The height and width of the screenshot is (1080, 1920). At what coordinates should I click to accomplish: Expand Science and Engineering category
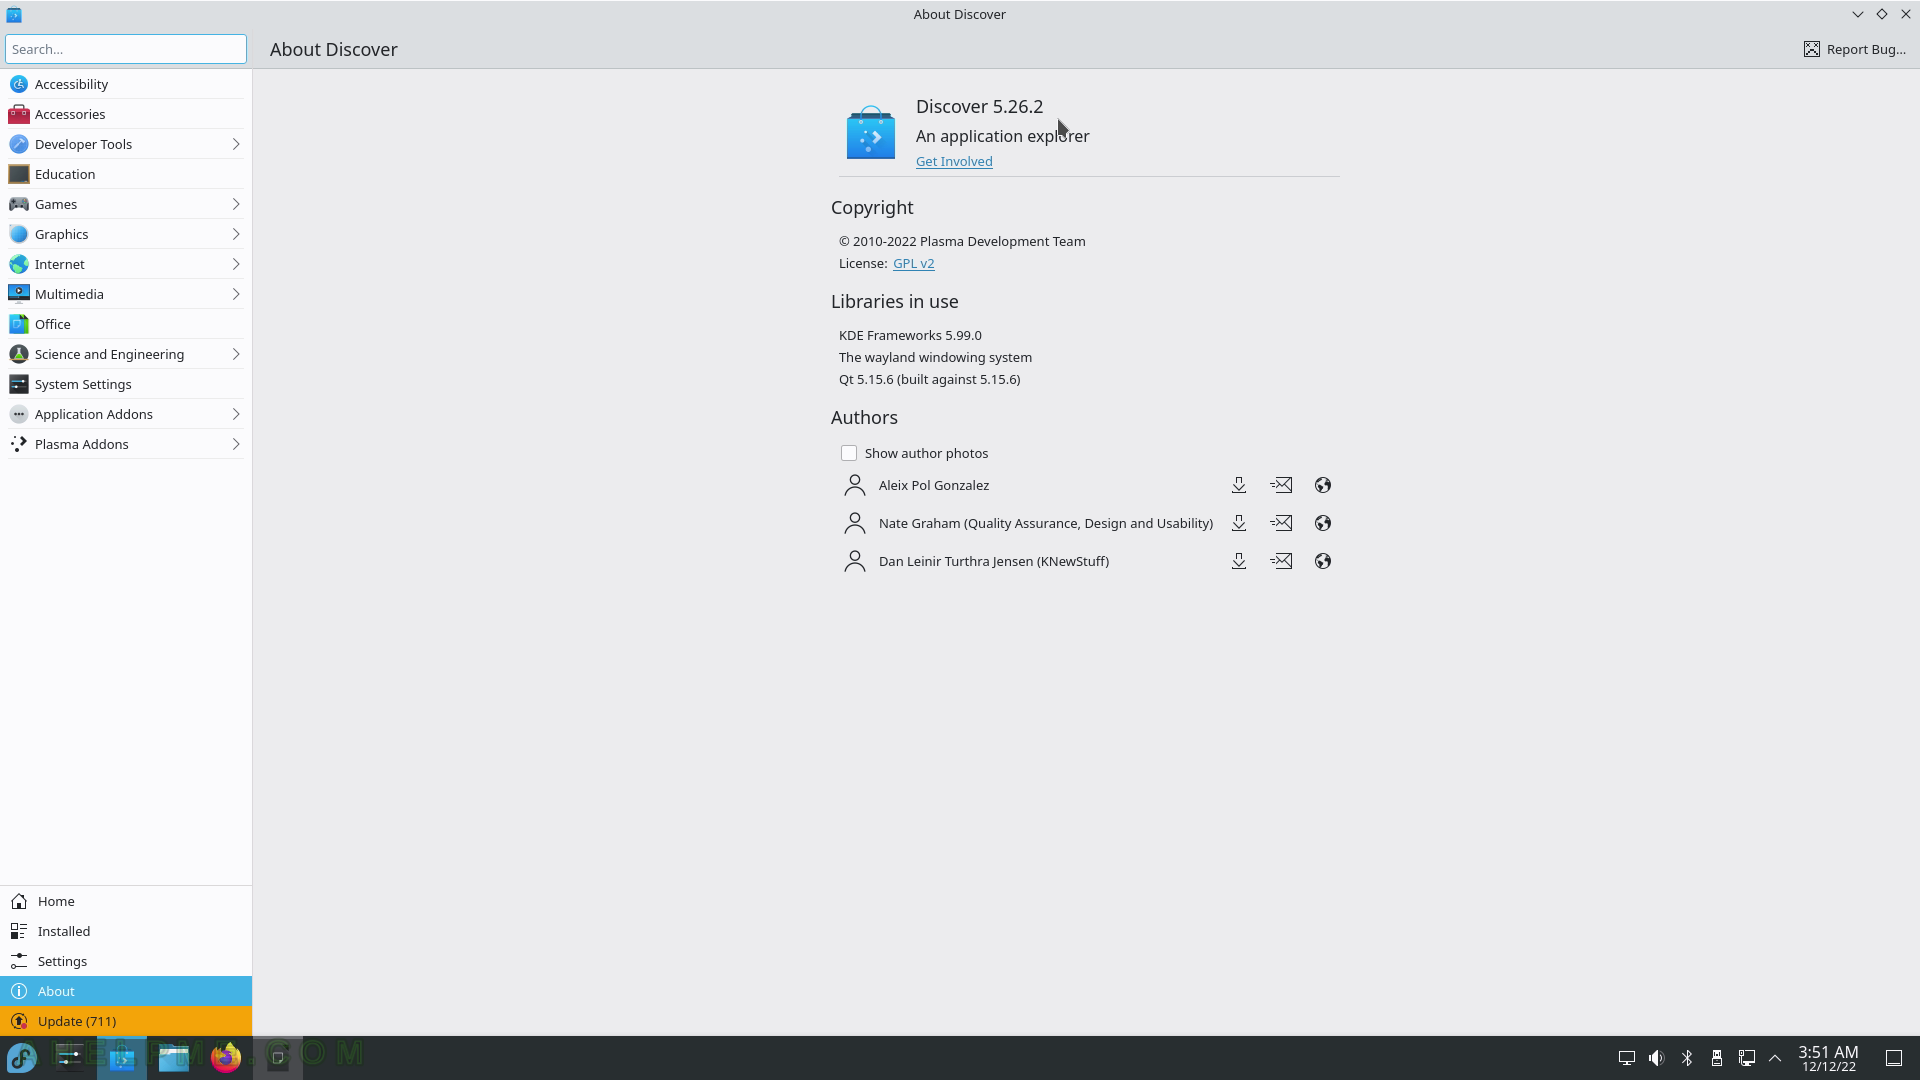click(x=236, y=354)
